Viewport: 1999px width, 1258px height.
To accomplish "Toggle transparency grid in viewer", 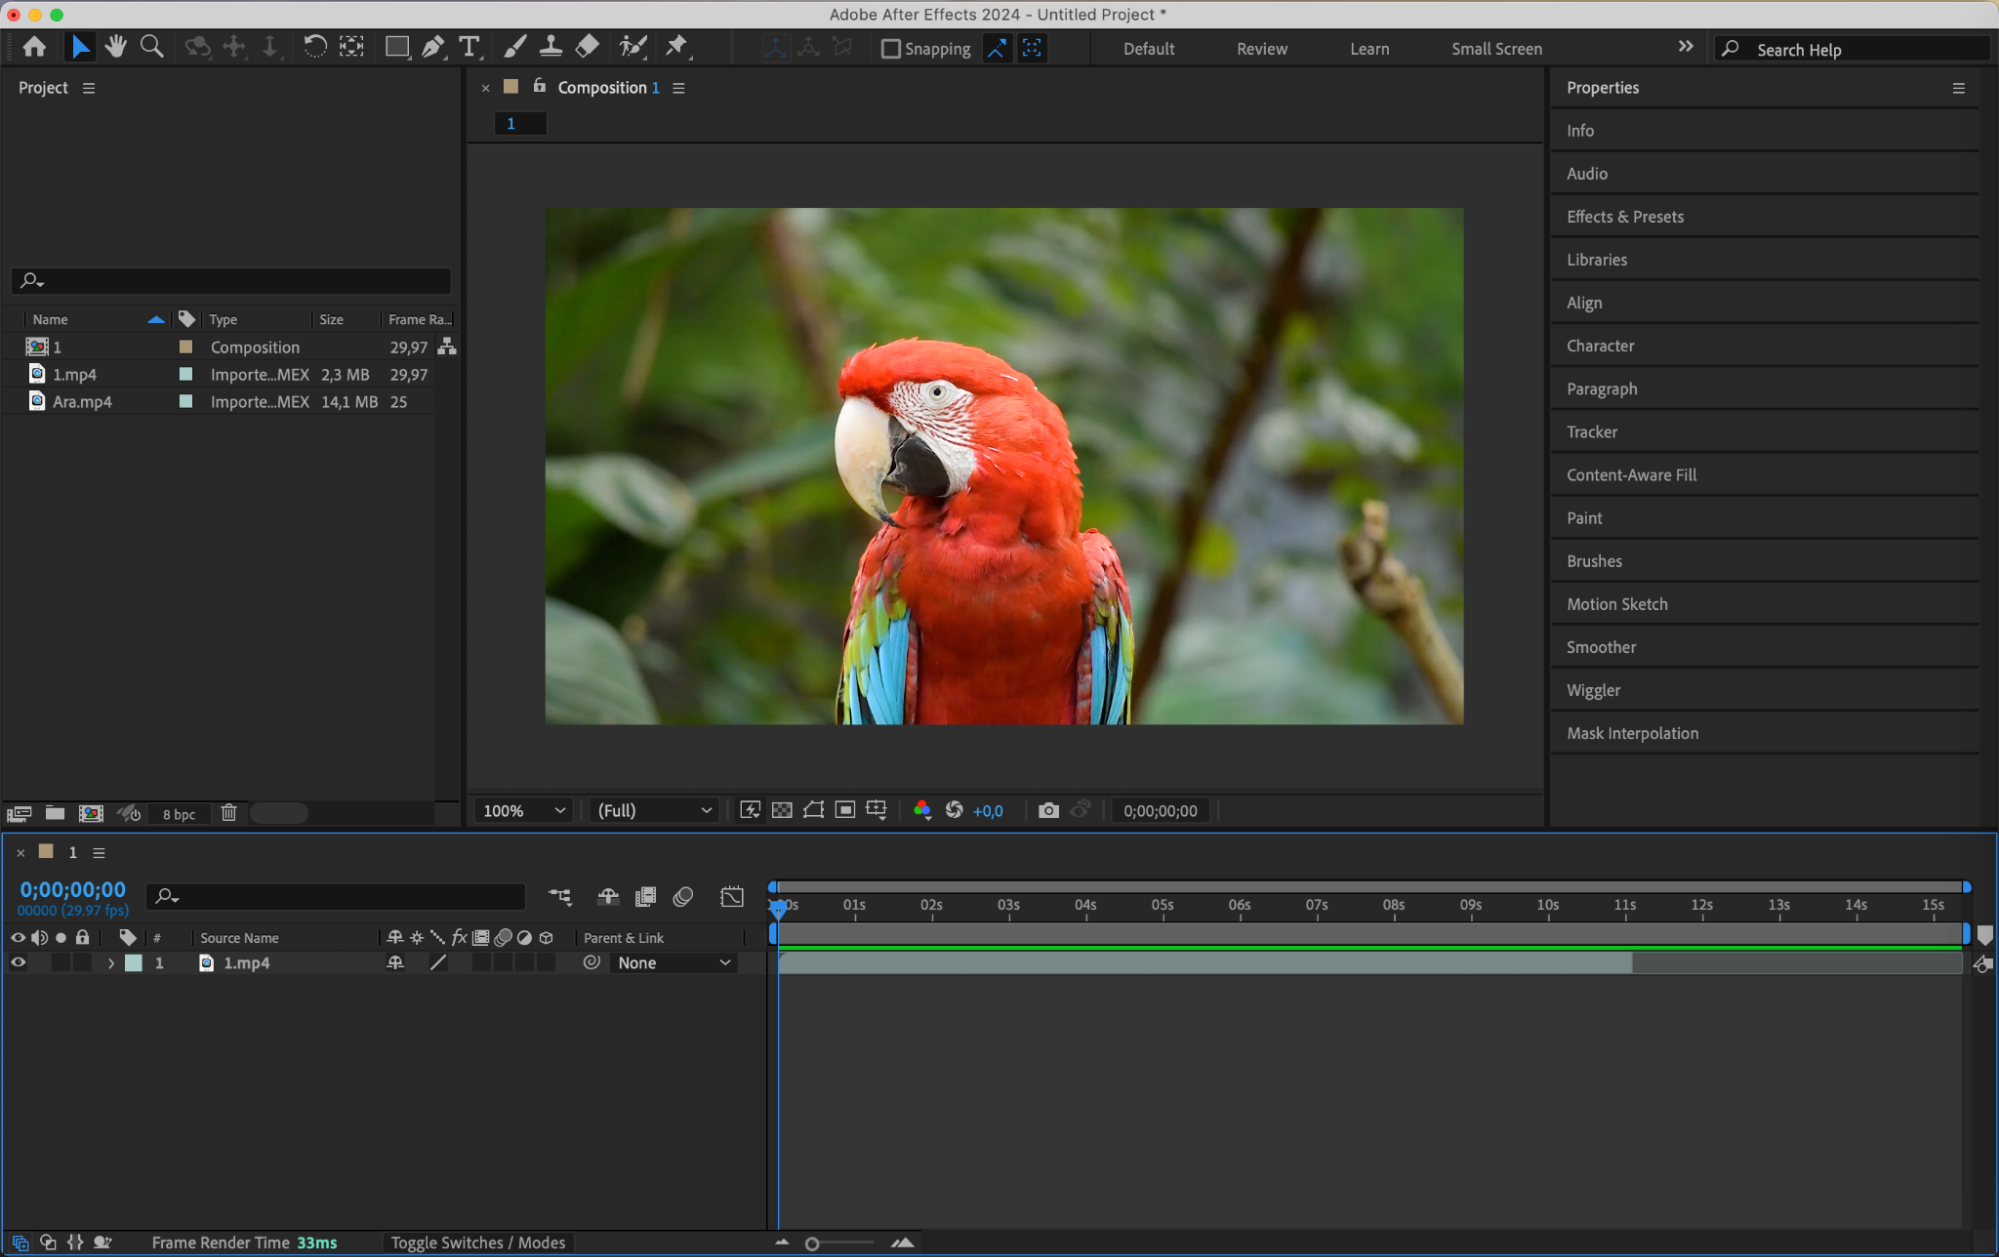I will 782,810.
